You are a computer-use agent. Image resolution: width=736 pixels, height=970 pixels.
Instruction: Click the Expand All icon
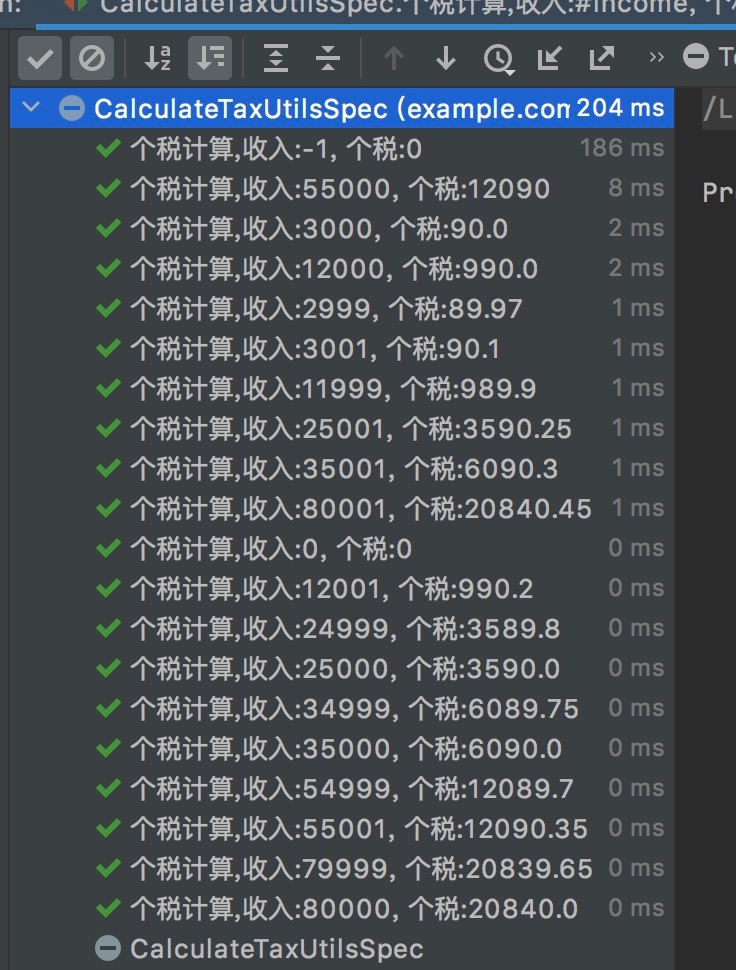coord(275,59)
